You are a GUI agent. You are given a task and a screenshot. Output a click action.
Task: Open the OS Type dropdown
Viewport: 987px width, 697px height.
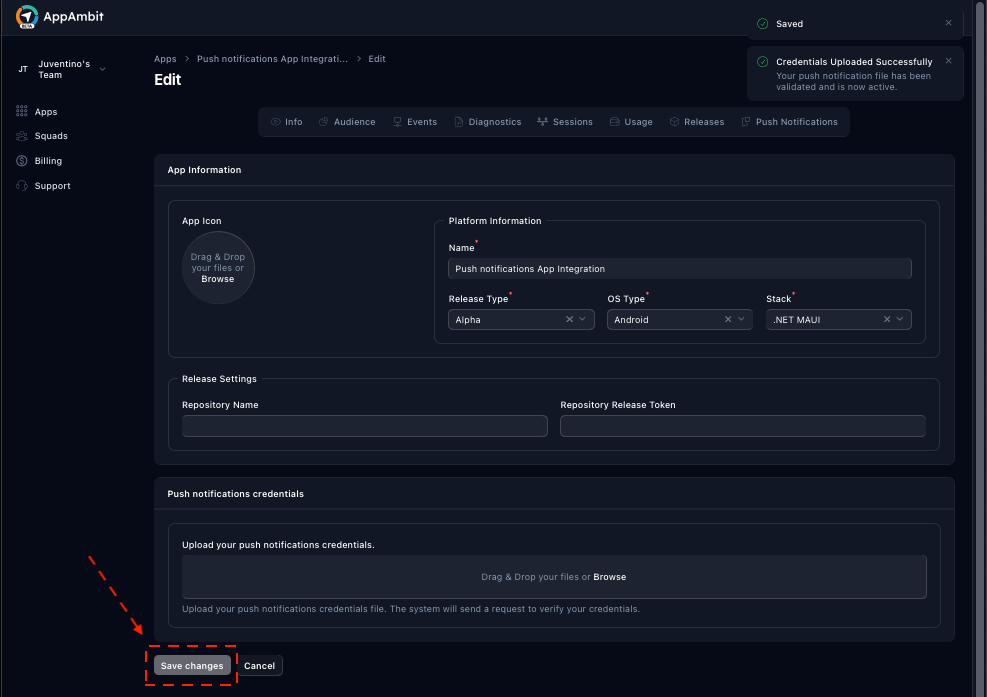click(x=742, y=318)
